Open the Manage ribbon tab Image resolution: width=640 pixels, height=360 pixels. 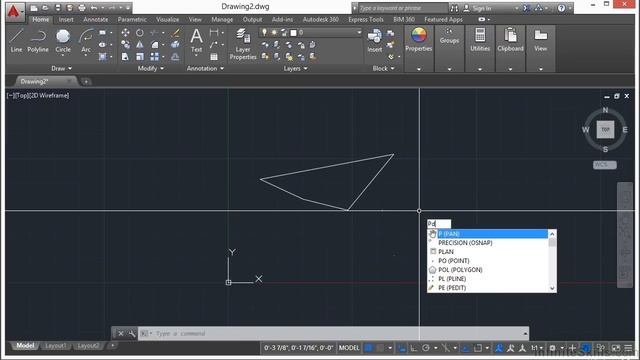coord(222,19)
